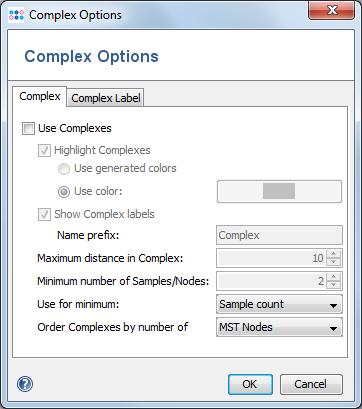Decrease Minimum number of Samples/Nodes value
Viewport: 362px width, 409px height.
tap(333, 285)
